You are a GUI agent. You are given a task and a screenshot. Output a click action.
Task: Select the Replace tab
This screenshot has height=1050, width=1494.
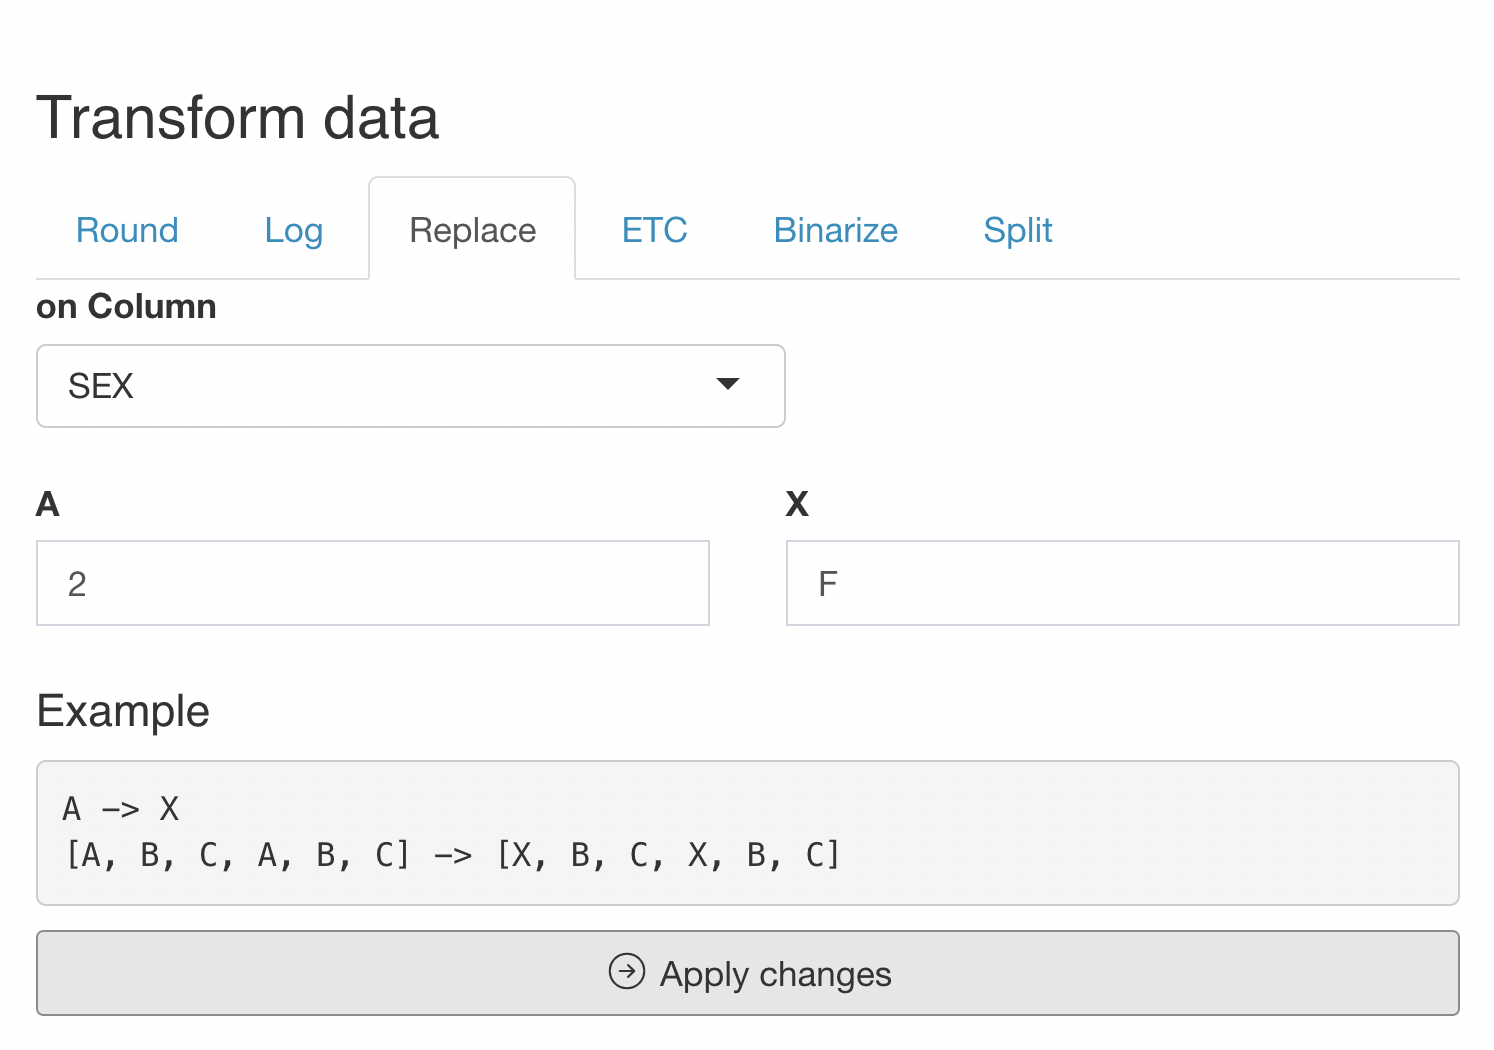point(473,230)
